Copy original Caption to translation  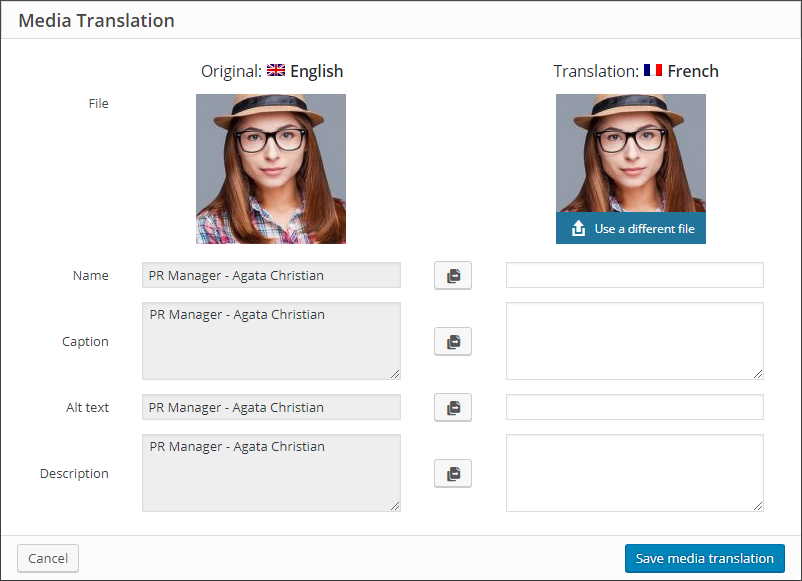pyautogui.click(x=453, y=342)
